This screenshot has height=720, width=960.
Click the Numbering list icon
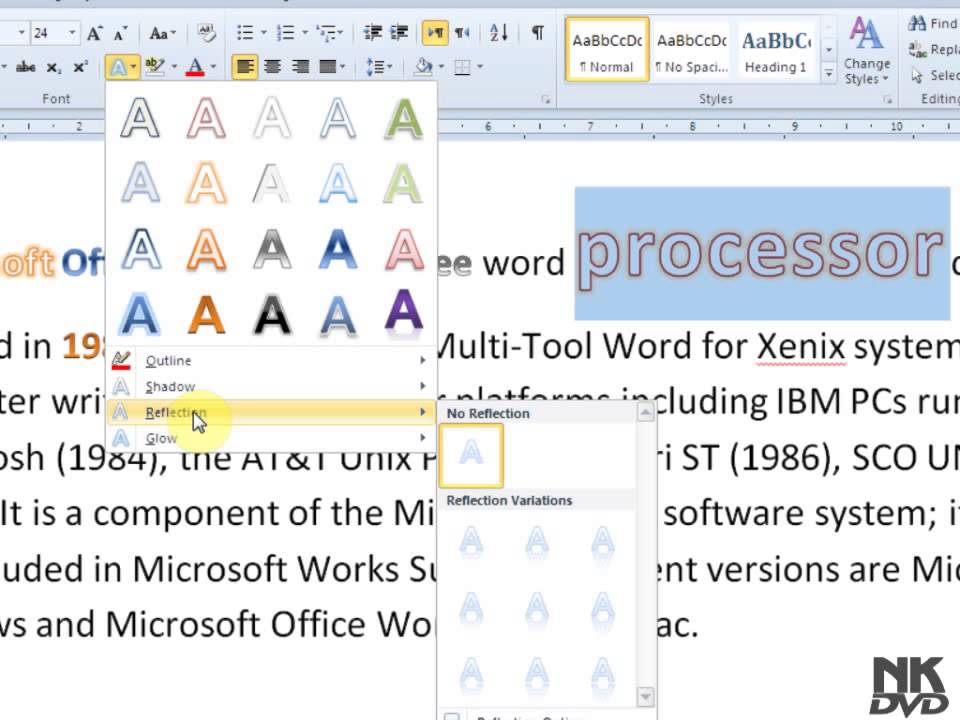[x=286, y=32]
